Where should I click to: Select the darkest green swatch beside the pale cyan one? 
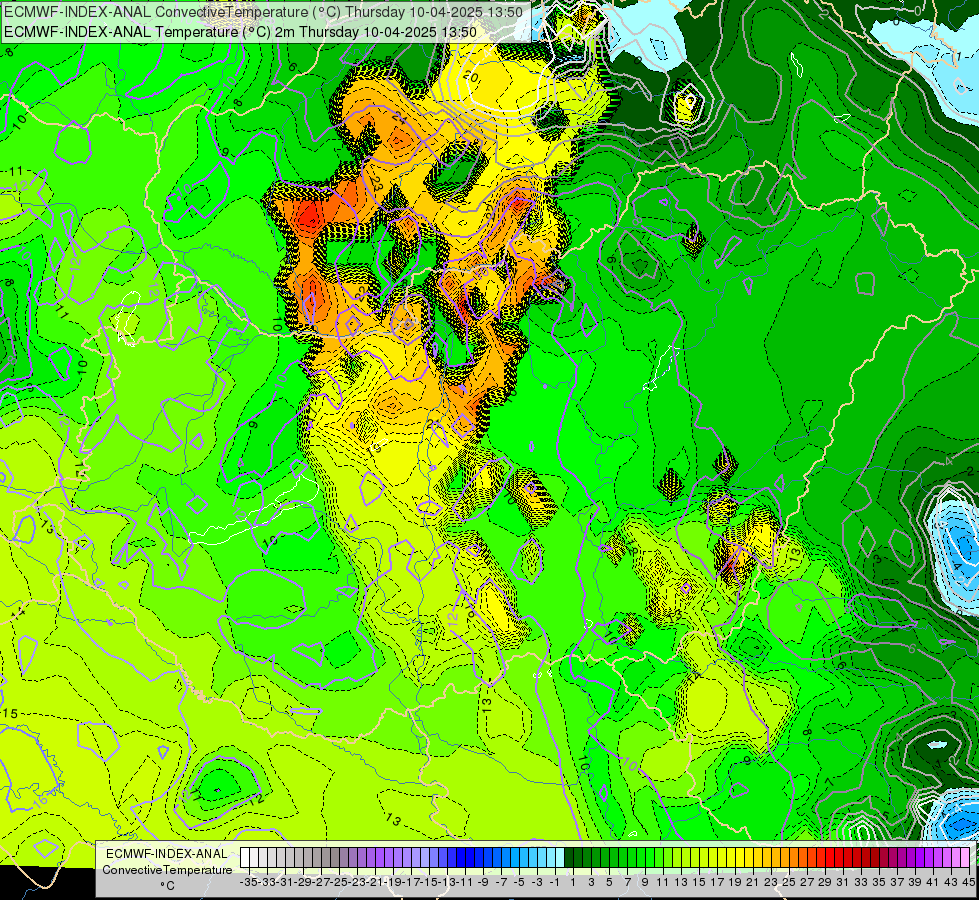click(569, 858)
